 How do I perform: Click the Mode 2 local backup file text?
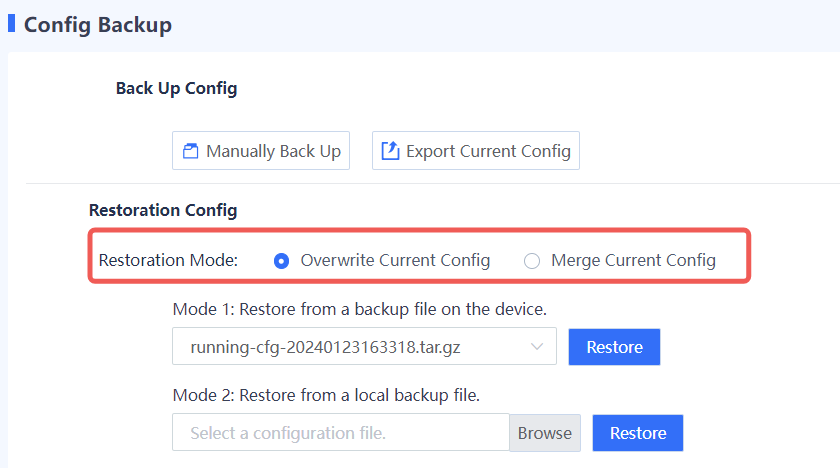tap(326, 395)
